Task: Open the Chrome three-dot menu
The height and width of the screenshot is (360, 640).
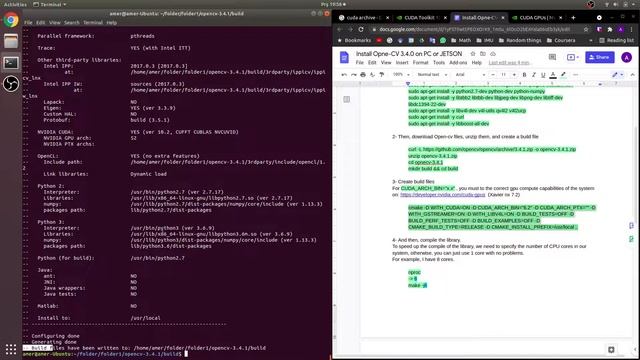Action: tap(631, 29)
